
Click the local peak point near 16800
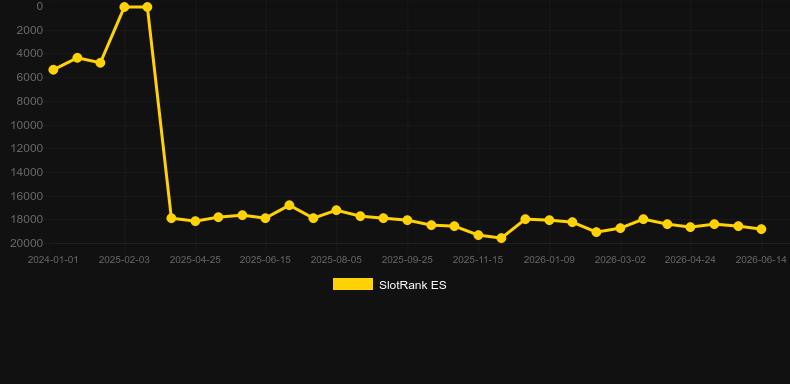click(289, 205)
